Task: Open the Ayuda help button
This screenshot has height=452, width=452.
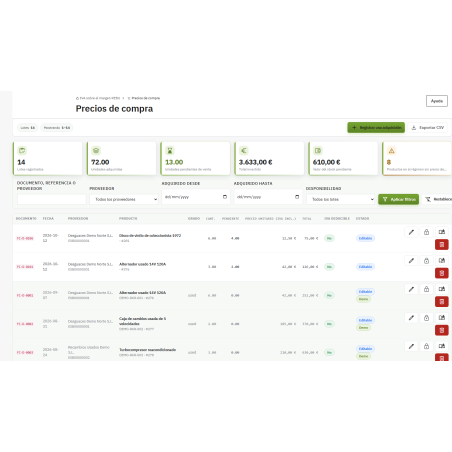Action: tap(437, 101)
